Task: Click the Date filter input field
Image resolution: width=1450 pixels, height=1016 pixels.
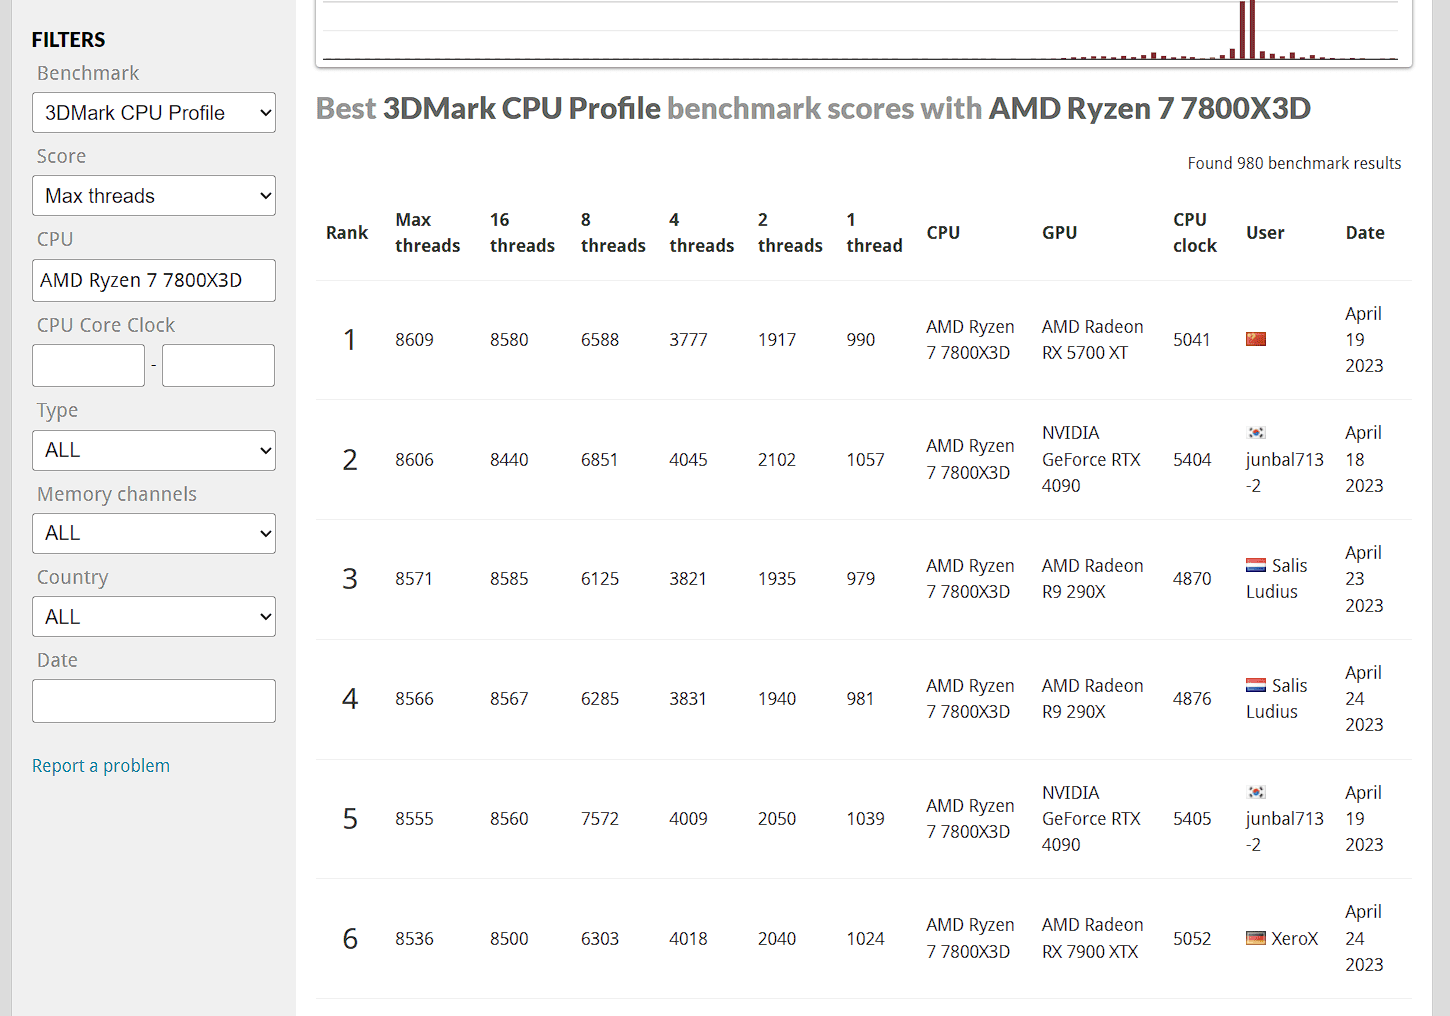Action: tap(154, 701)
